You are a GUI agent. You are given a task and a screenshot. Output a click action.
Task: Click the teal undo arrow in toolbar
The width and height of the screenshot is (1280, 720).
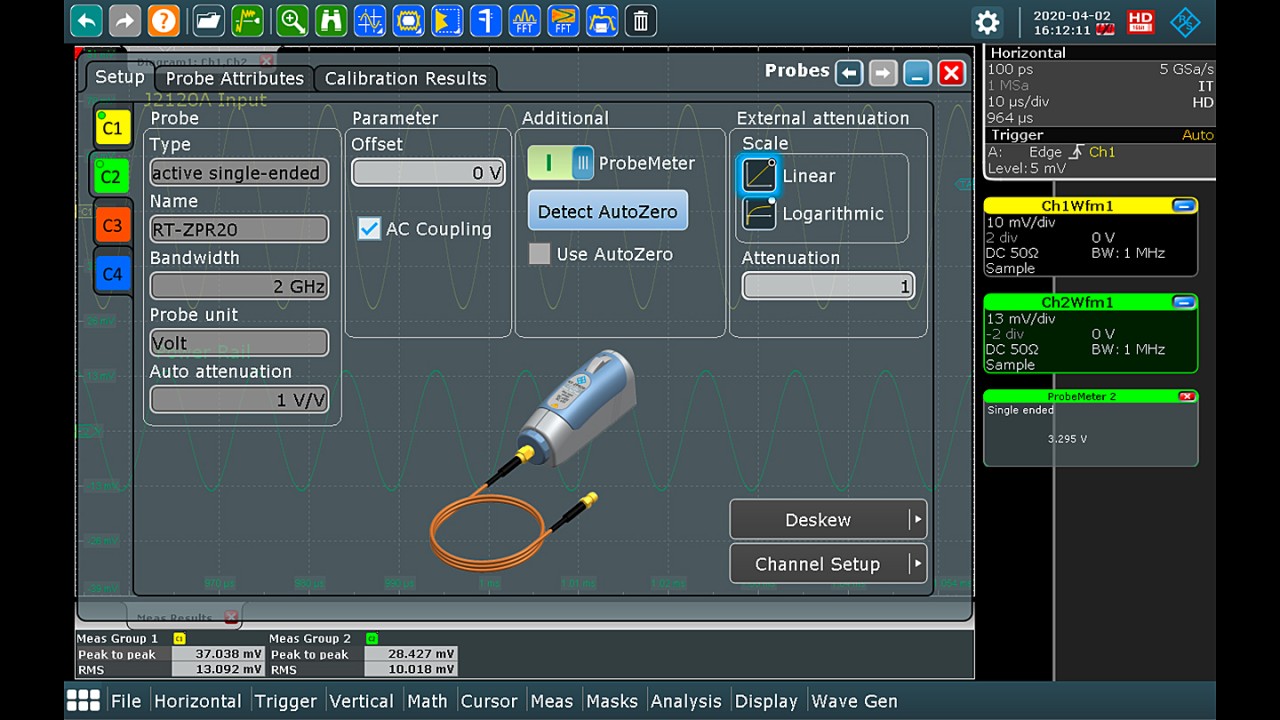coord(87,19)
